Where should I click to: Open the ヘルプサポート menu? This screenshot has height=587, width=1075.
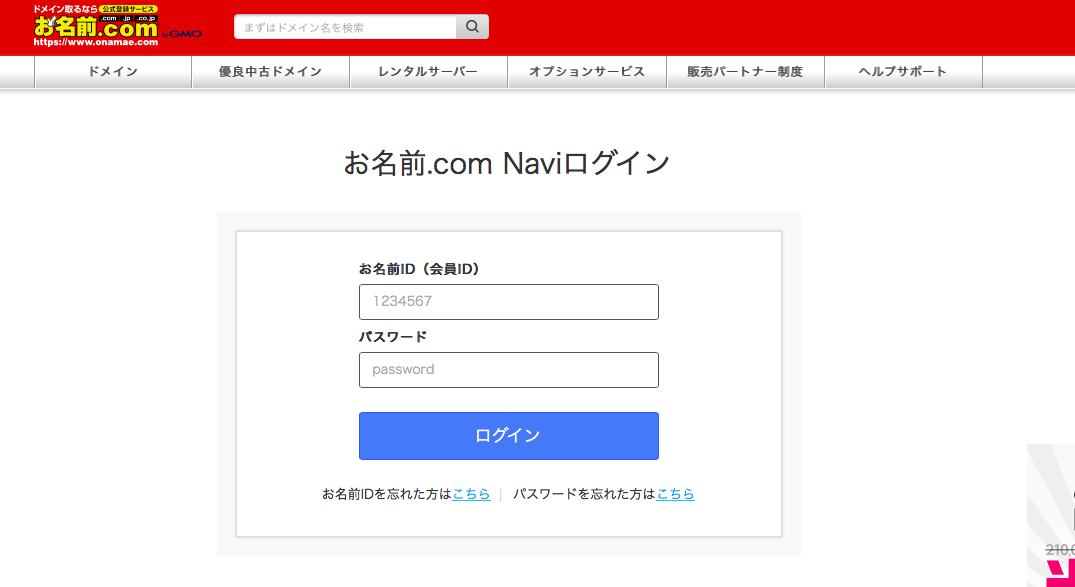pyautogui.click(x=904, y=72)
